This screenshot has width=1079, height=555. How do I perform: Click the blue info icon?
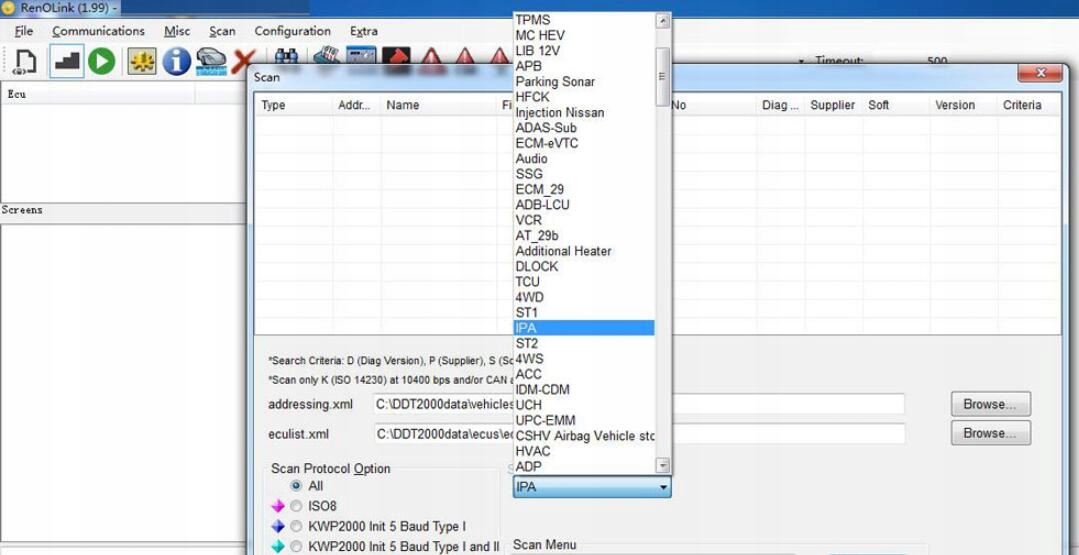177,61
